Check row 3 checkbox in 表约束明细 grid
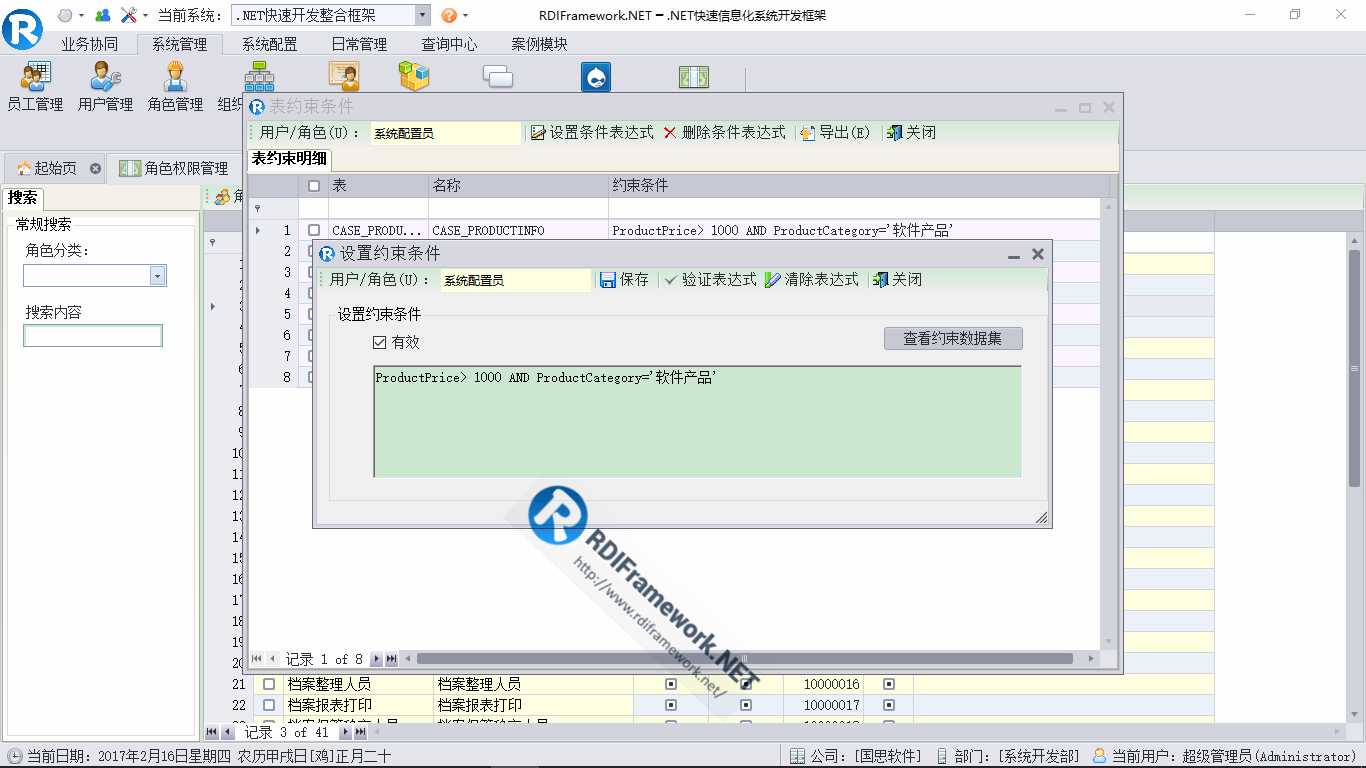Viewport: 1366px width, 768px height. [x=310, y=273]
